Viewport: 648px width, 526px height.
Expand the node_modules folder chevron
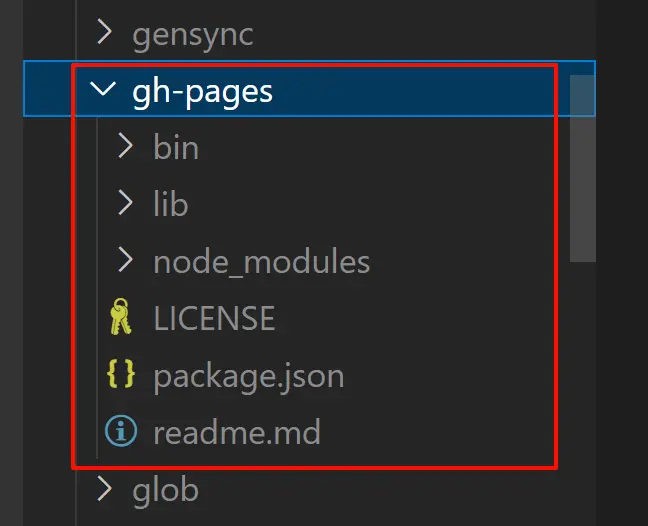pyautogui.click(x=125, y=259)
